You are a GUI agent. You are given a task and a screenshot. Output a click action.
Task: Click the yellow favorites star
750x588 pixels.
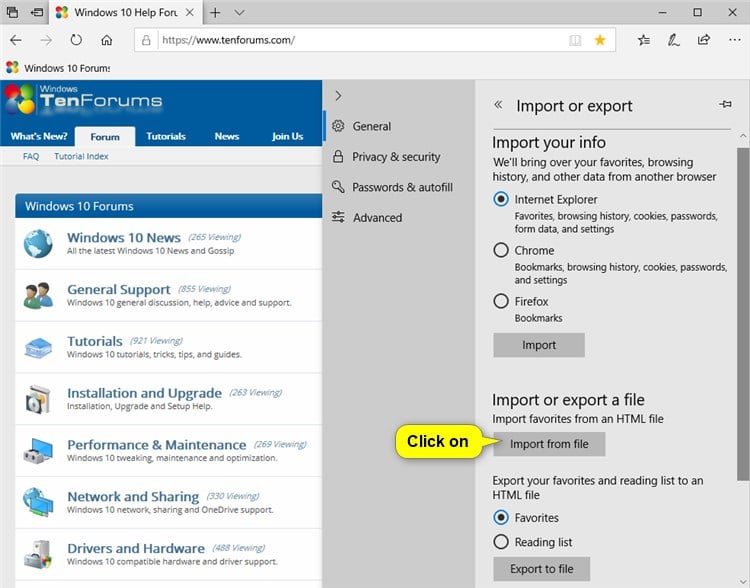click(x=600, y=40)
